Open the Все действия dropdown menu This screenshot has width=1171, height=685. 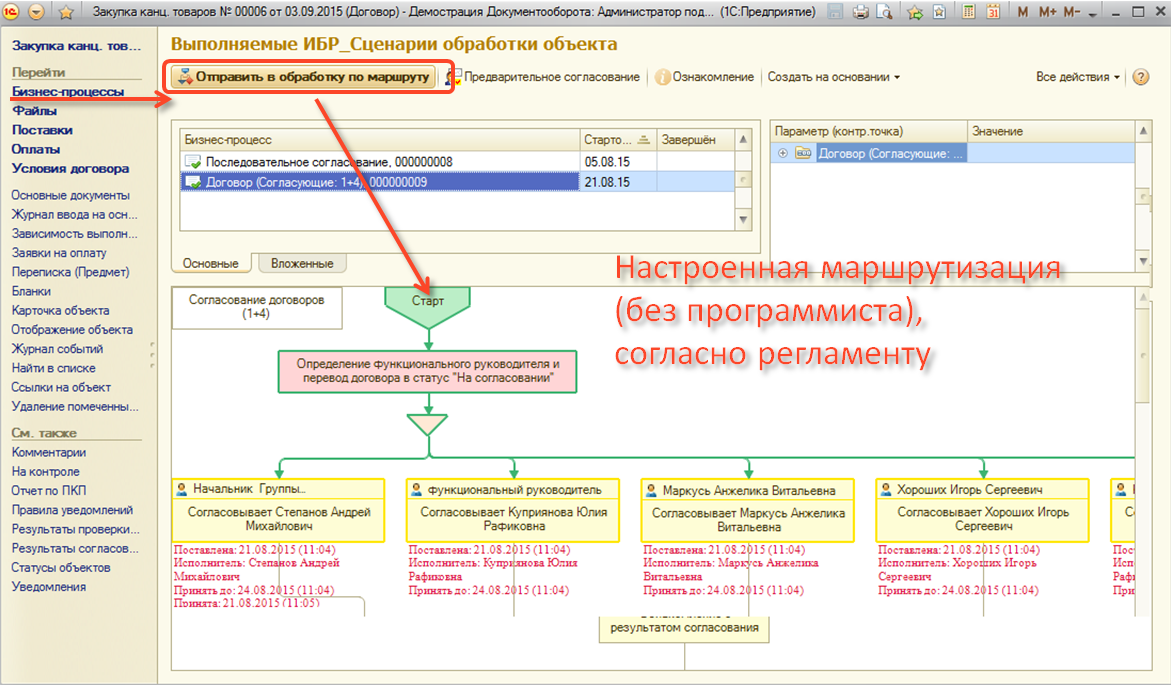[x=1078, y=77]
